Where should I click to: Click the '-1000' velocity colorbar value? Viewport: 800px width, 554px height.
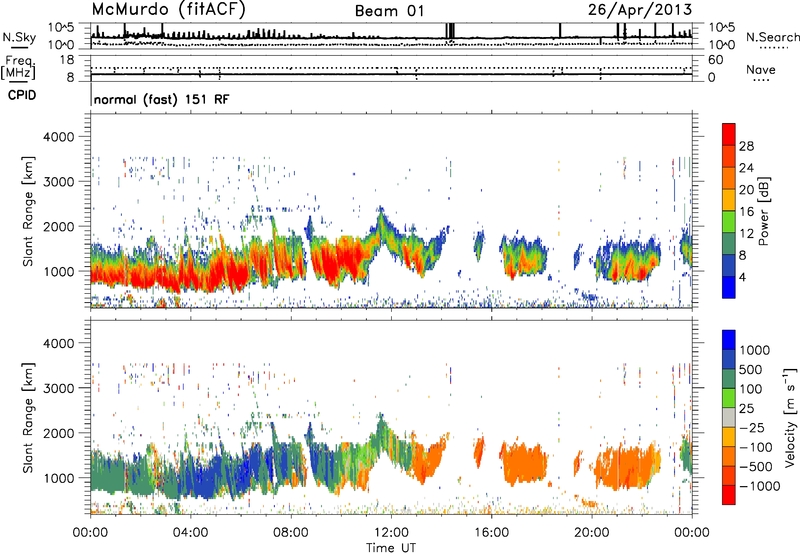click(759, 486)
